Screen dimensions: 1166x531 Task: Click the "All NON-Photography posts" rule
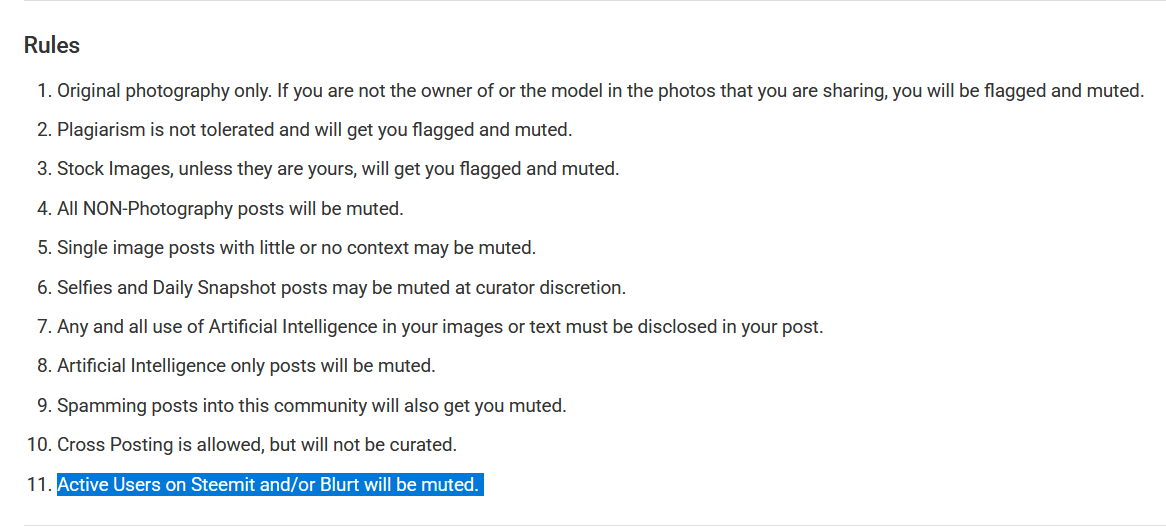click(231, 209)
